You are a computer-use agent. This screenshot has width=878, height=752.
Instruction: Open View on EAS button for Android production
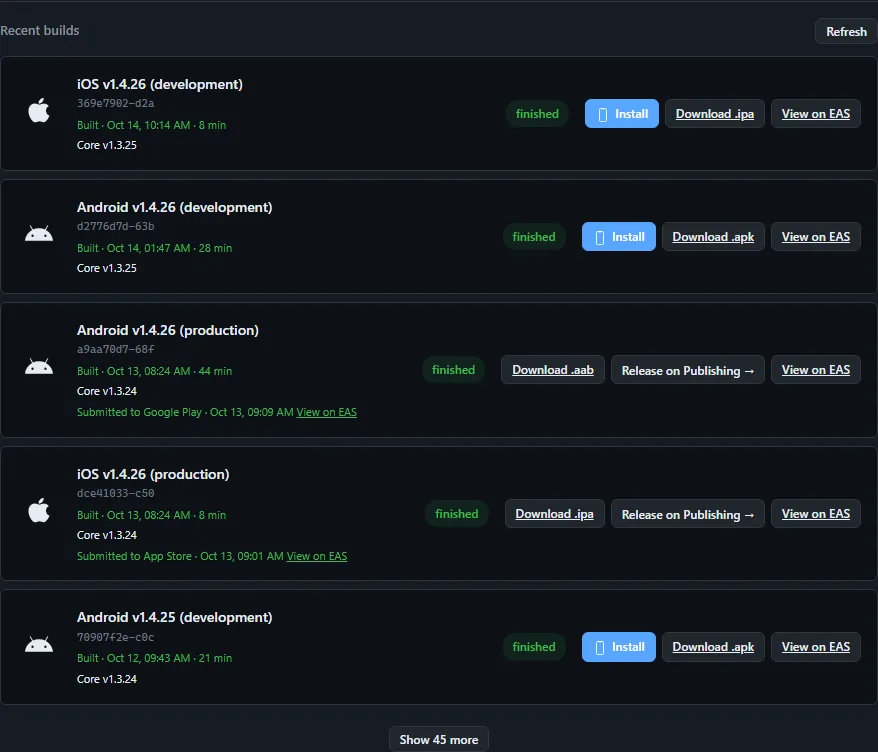click(x=815, y=370)
